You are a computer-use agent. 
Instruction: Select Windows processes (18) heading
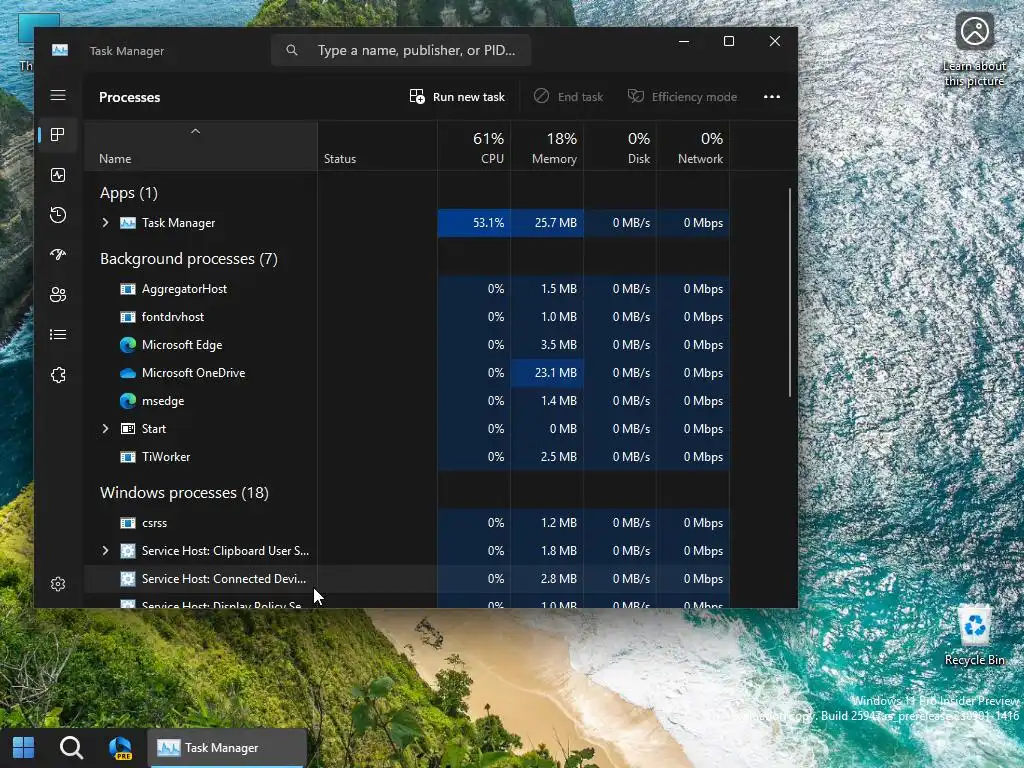pos(184,492)
